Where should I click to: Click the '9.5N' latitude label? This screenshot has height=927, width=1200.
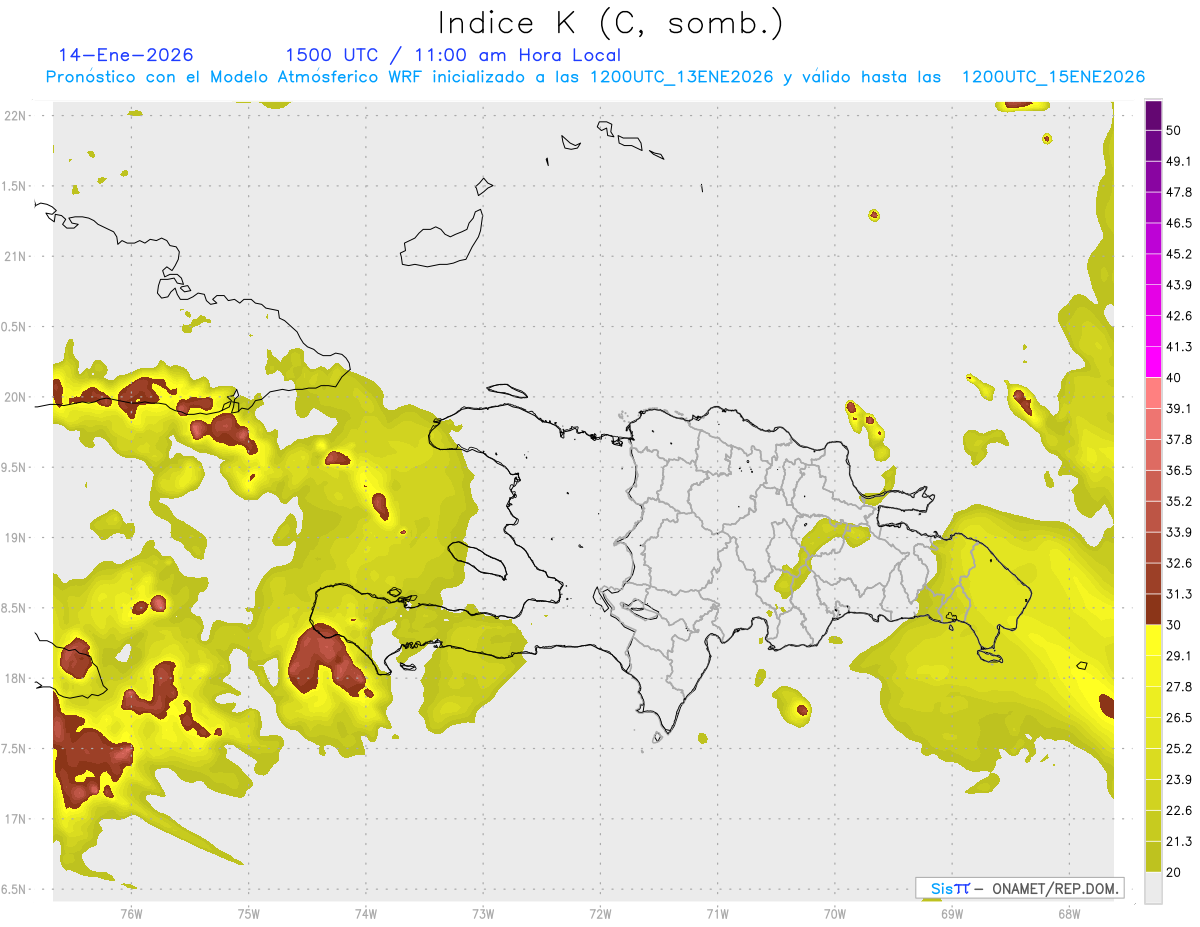[15, 468]
